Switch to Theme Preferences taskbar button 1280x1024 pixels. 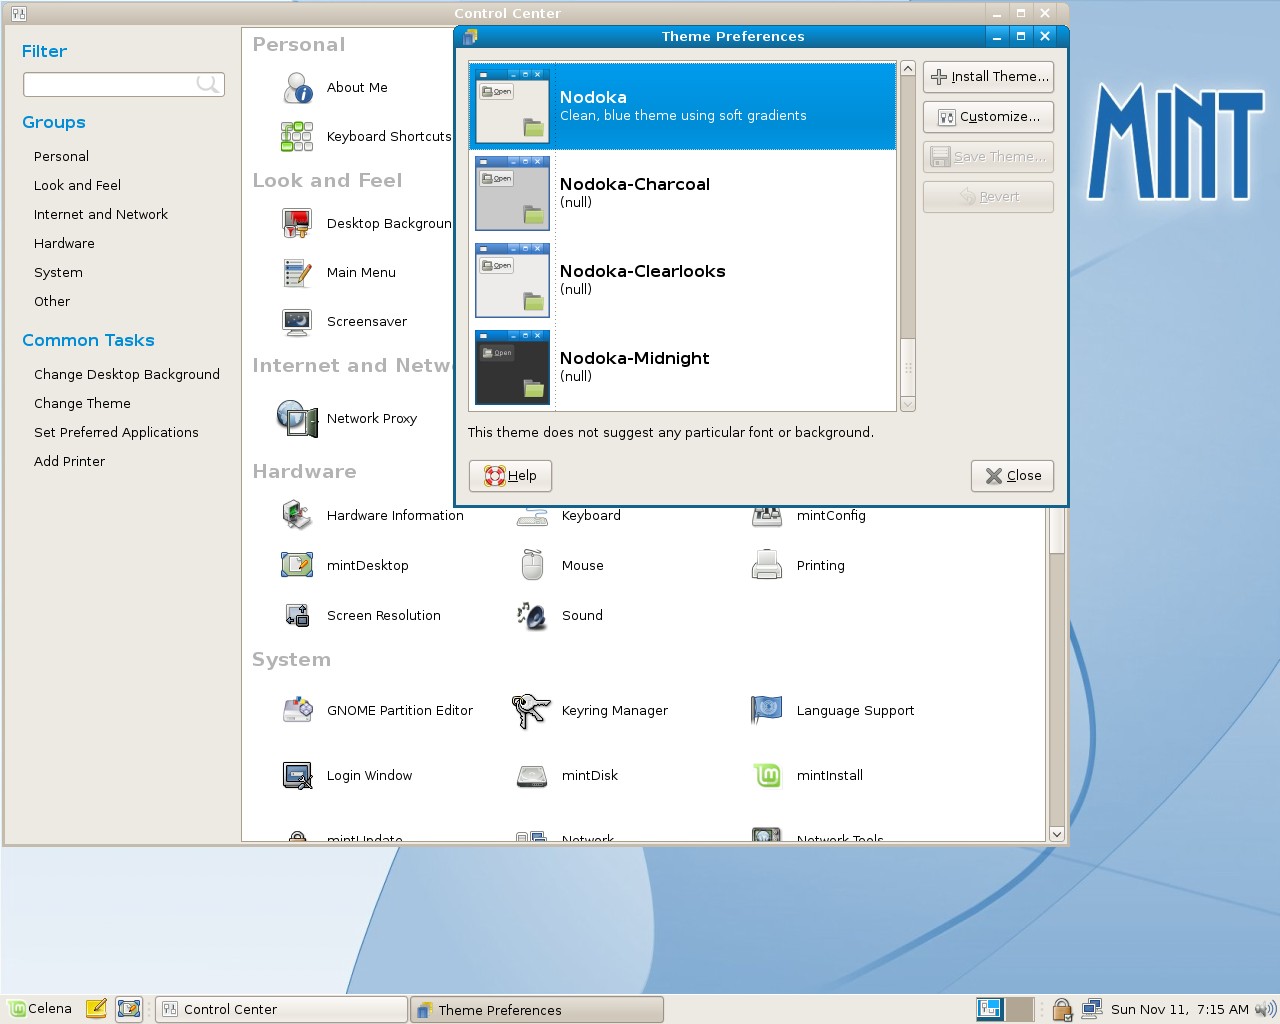537,1009
